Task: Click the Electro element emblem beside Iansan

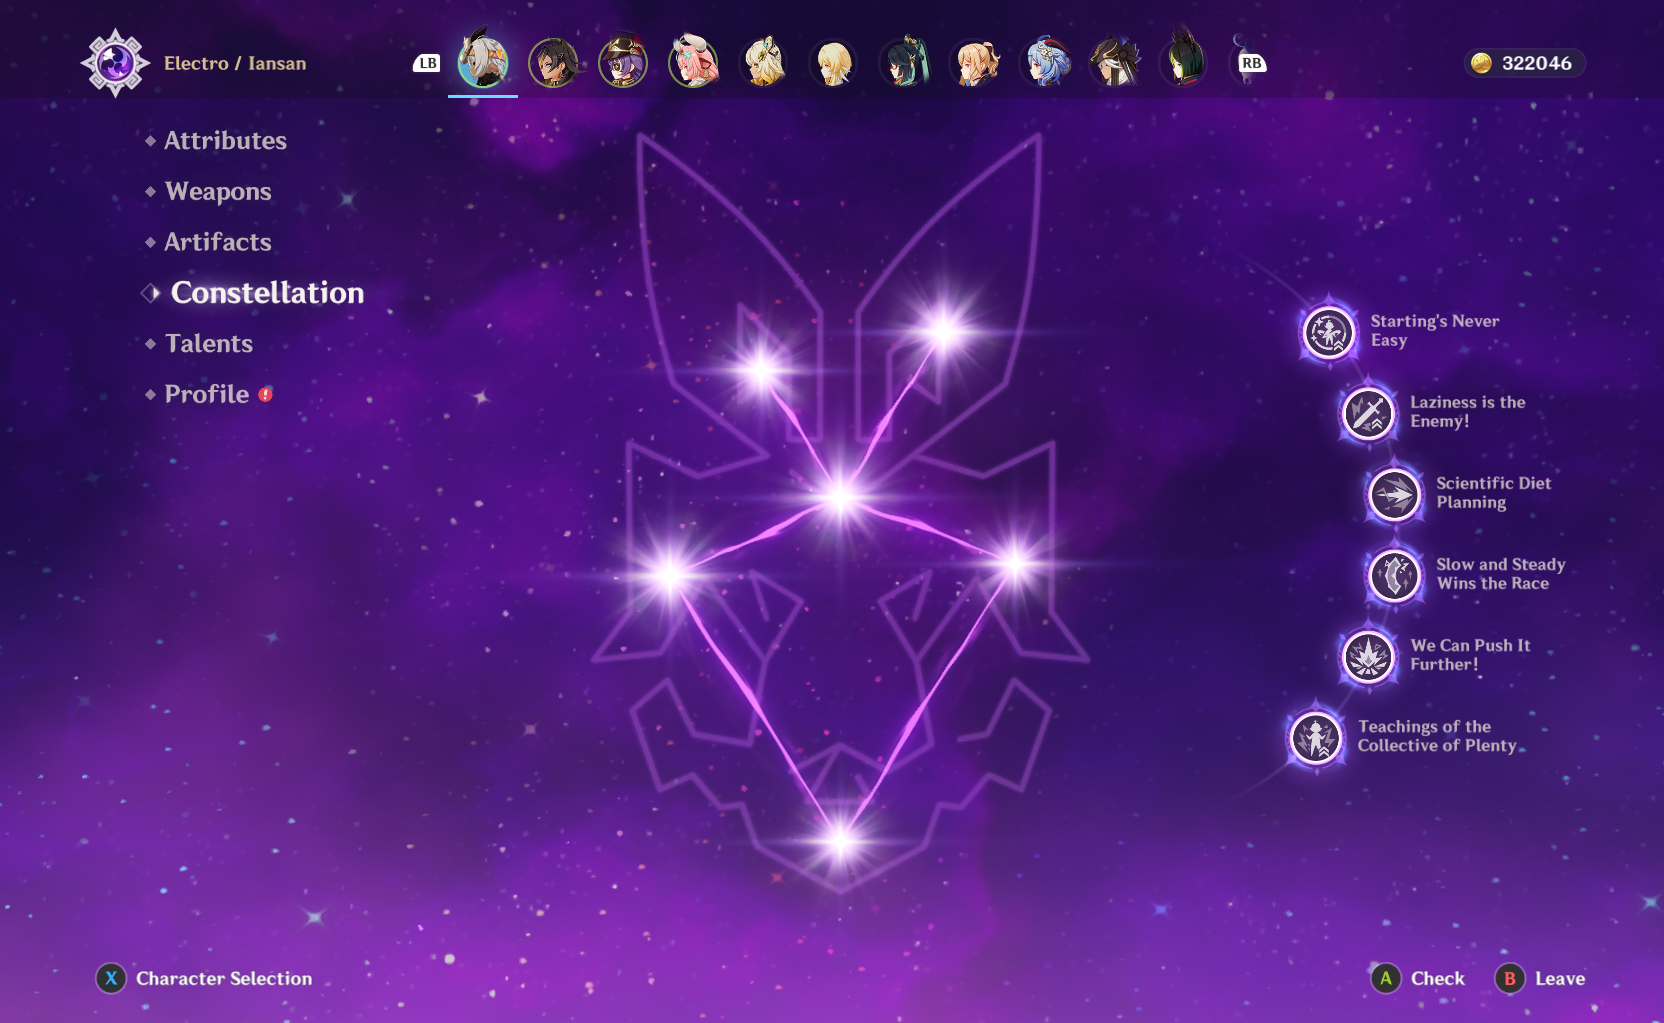Action: [115, 63]
